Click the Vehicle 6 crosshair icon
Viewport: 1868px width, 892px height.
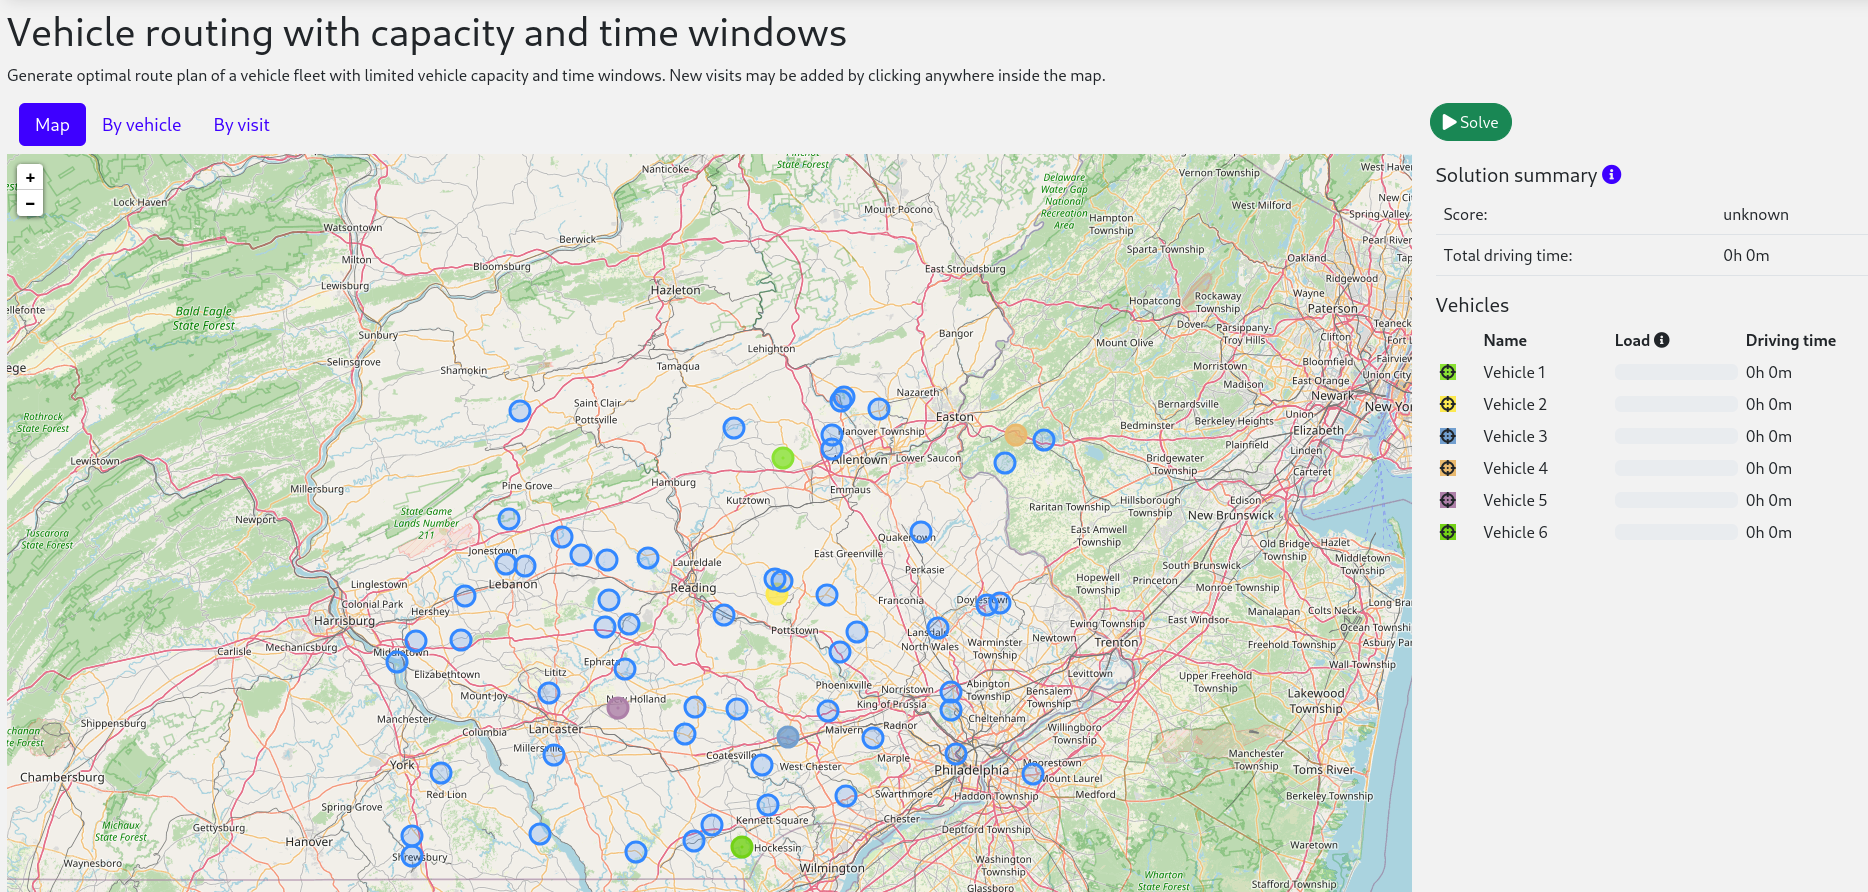tap(1447, 532)
